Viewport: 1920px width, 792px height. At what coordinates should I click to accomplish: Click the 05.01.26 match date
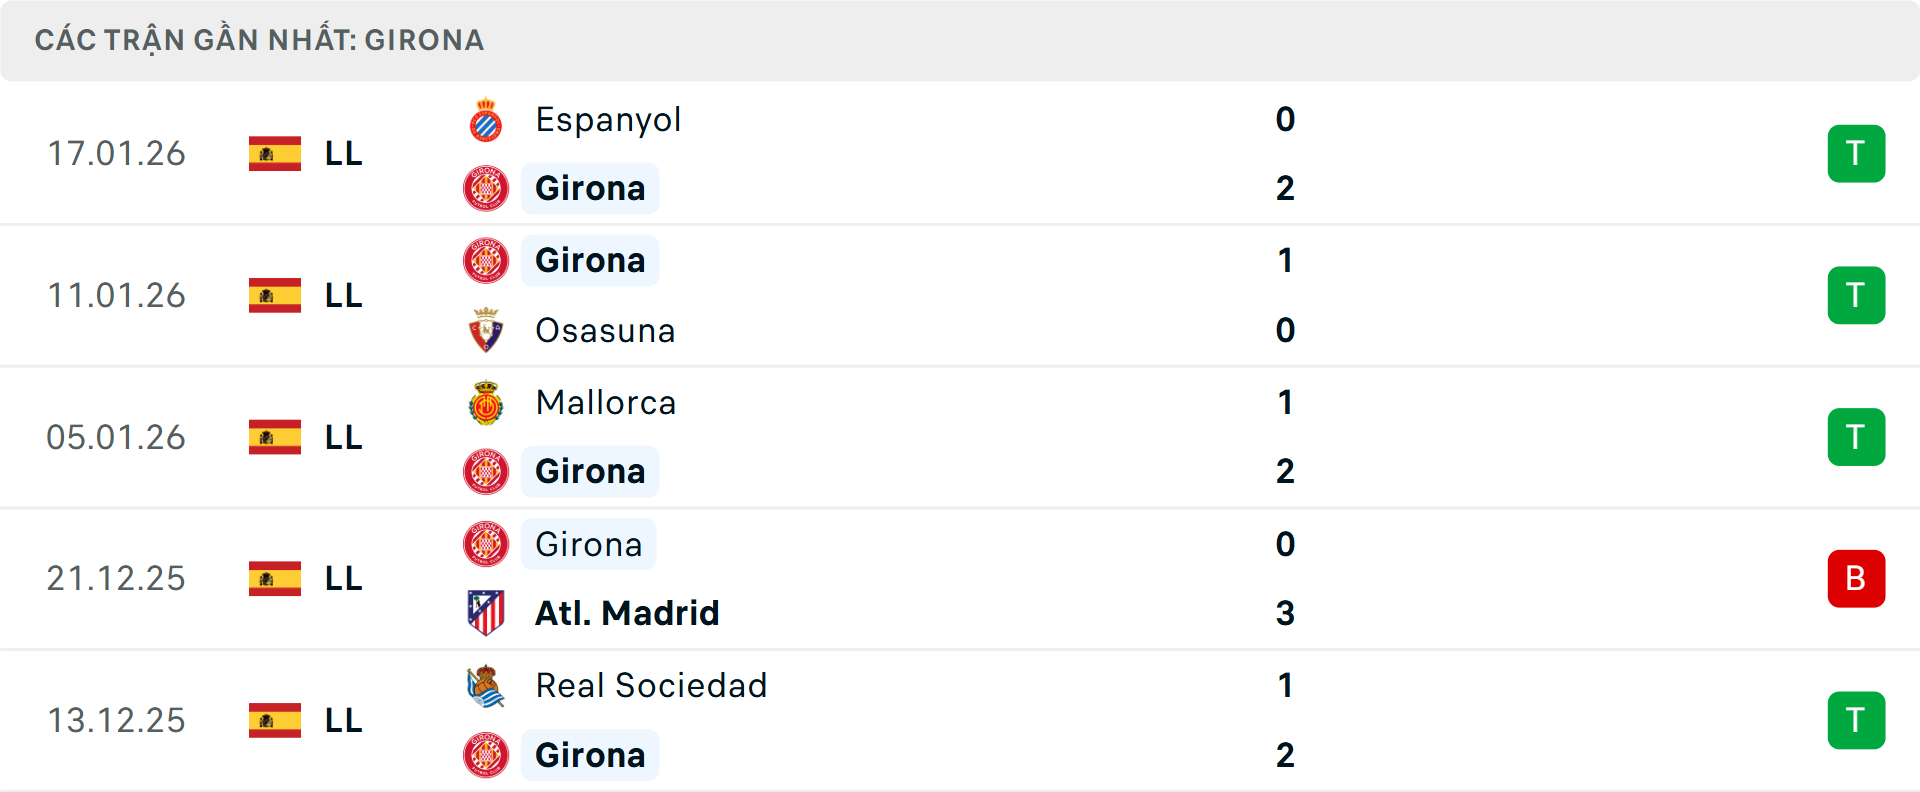click(116, 438)
